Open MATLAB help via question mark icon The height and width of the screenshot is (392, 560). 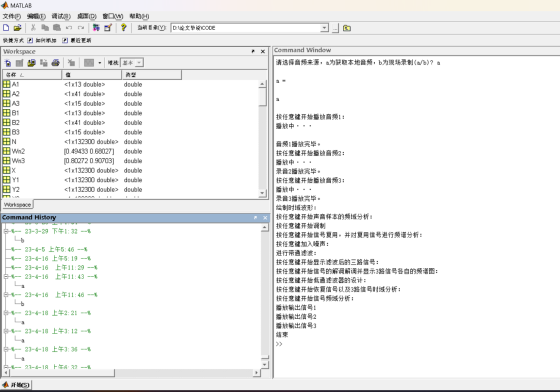(124, 28)
